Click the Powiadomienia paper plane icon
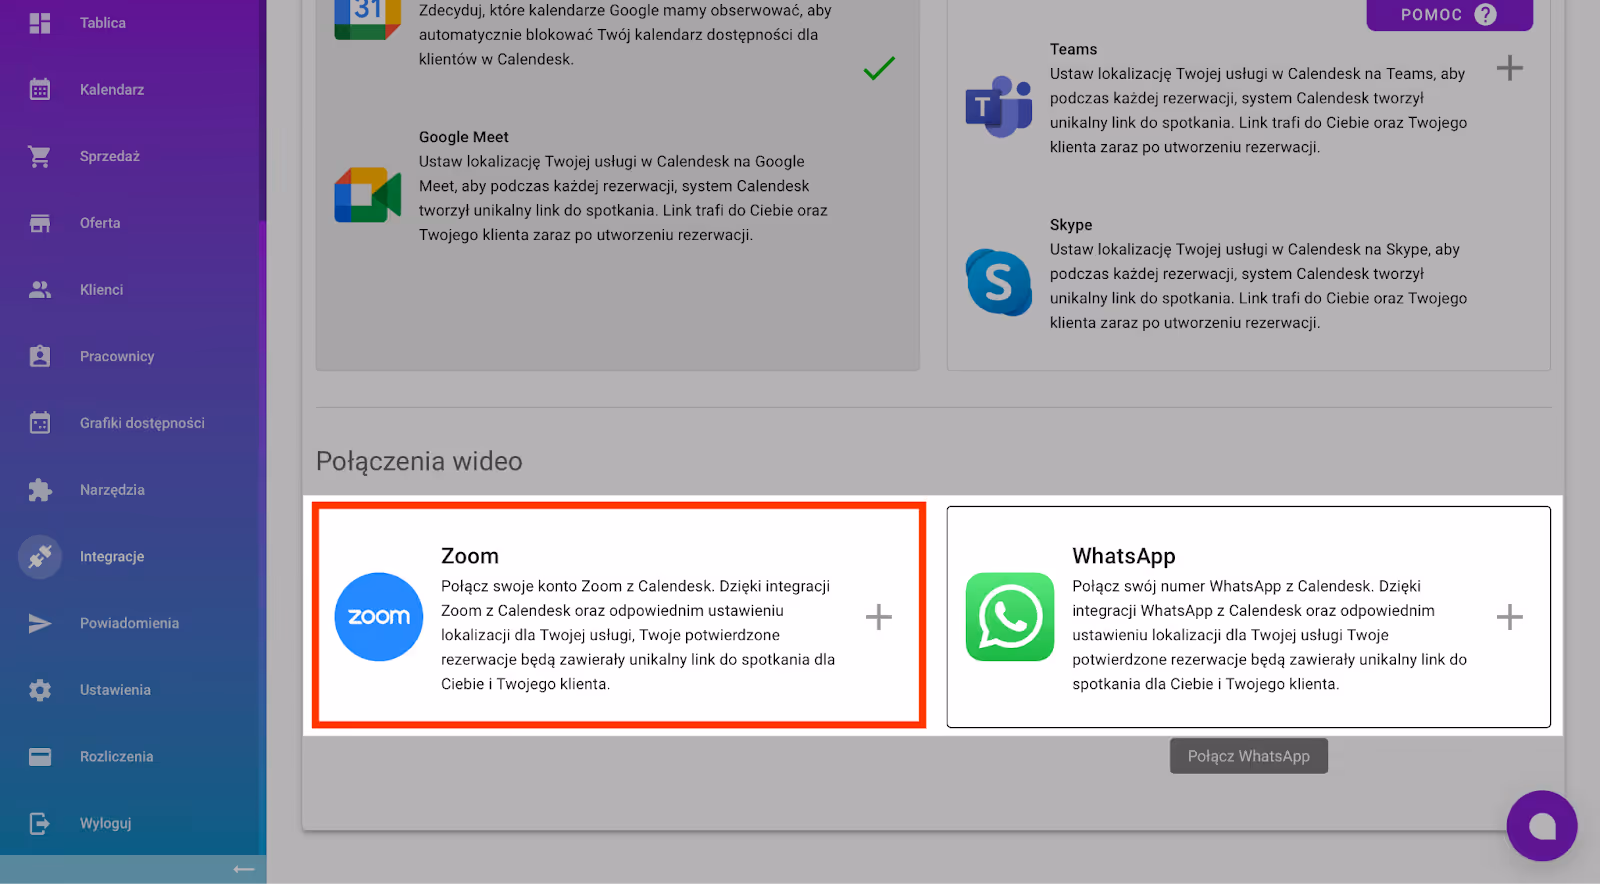Screen dimensions: 1600x884 [x=40, y=624]
